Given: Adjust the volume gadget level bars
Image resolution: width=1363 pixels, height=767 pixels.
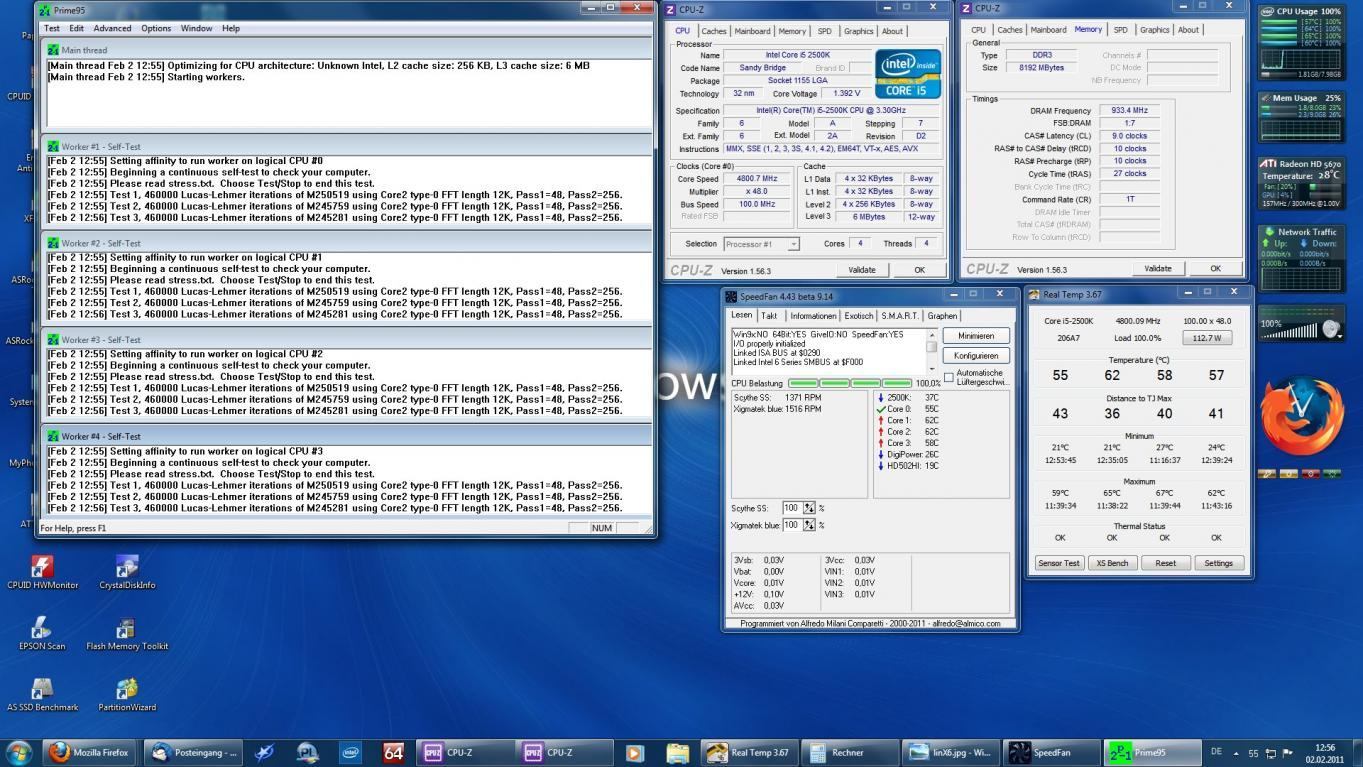Looking at the screenshot, I should coord(1288,332).
